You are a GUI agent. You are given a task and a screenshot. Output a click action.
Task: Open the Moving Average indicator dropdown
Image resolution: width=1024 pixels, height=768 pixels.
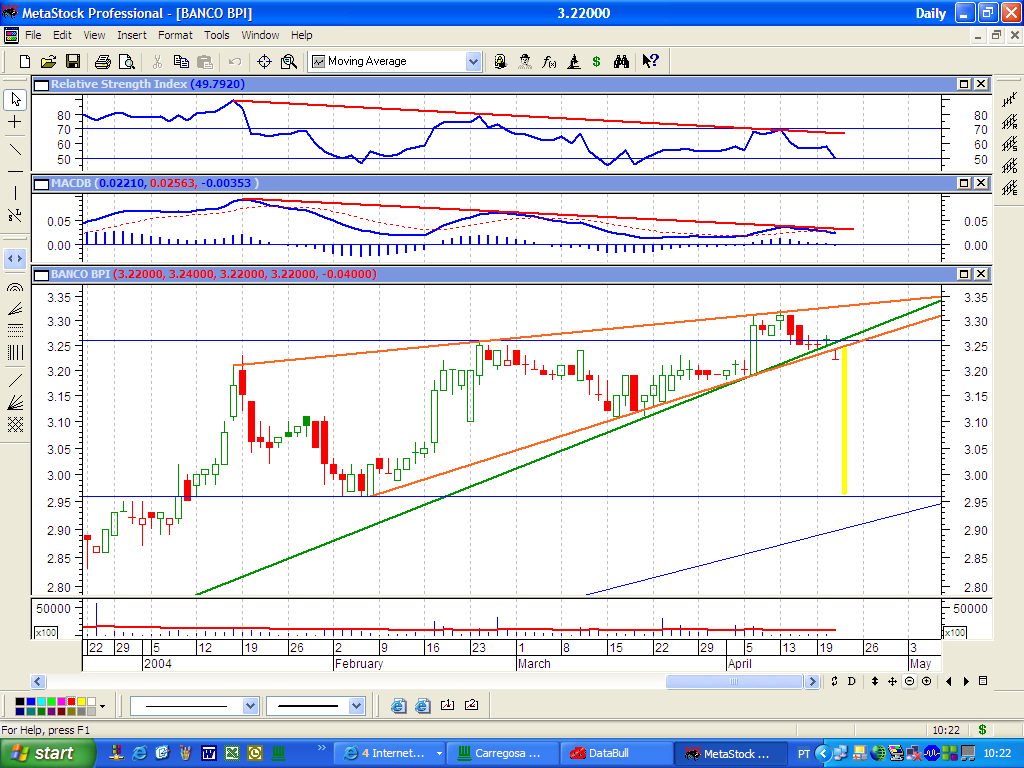coord(473,61)
